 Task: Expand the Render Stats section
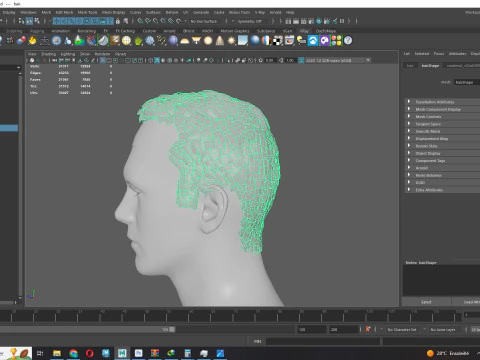point(442,146)
